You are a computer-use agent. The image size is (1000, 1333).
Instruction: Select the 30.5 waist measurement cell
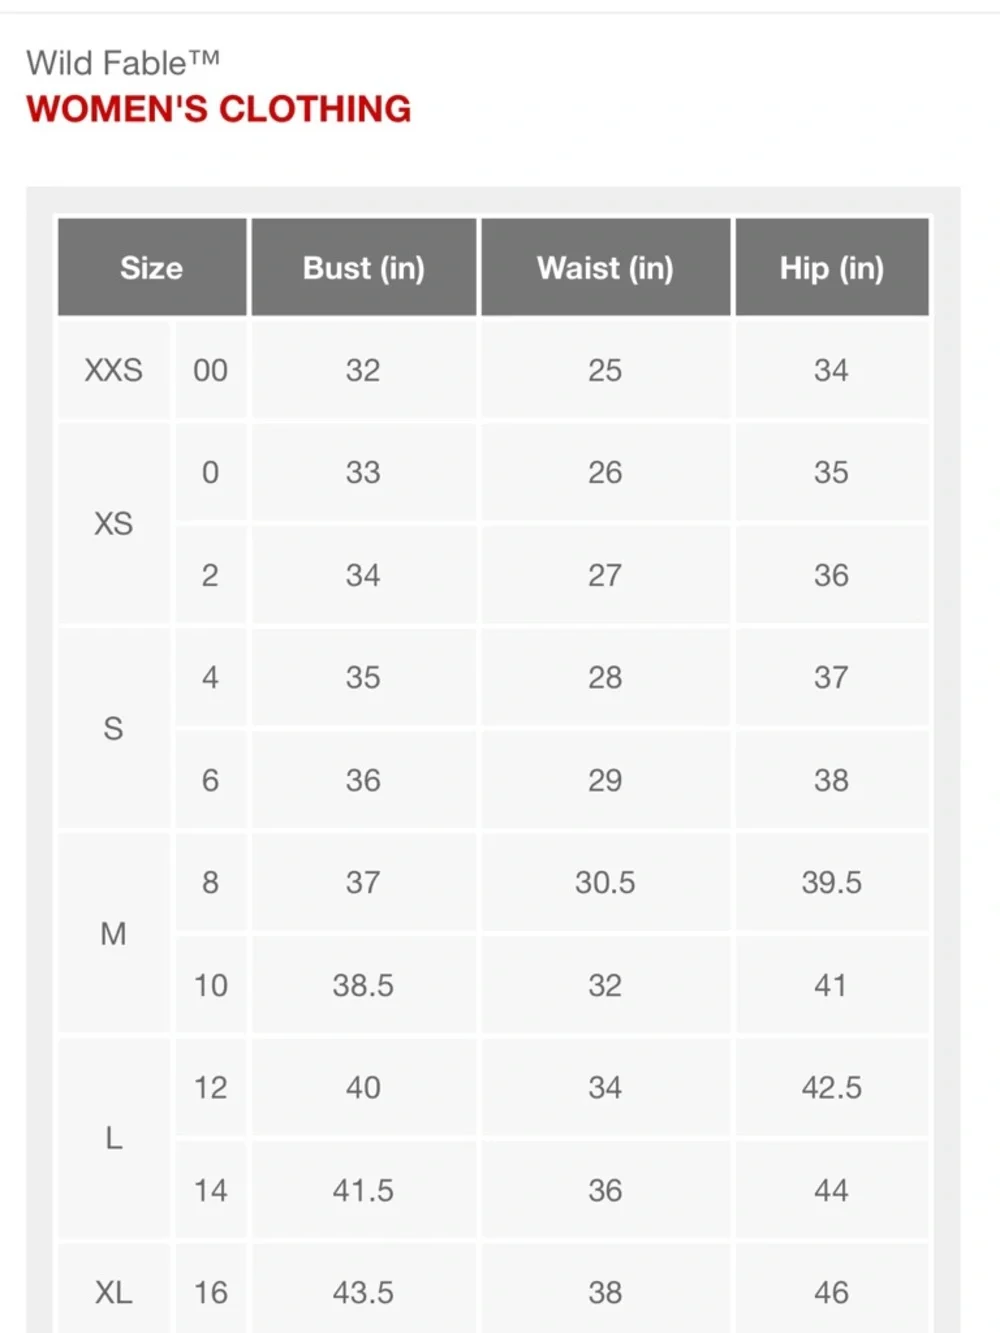[606, 882]
